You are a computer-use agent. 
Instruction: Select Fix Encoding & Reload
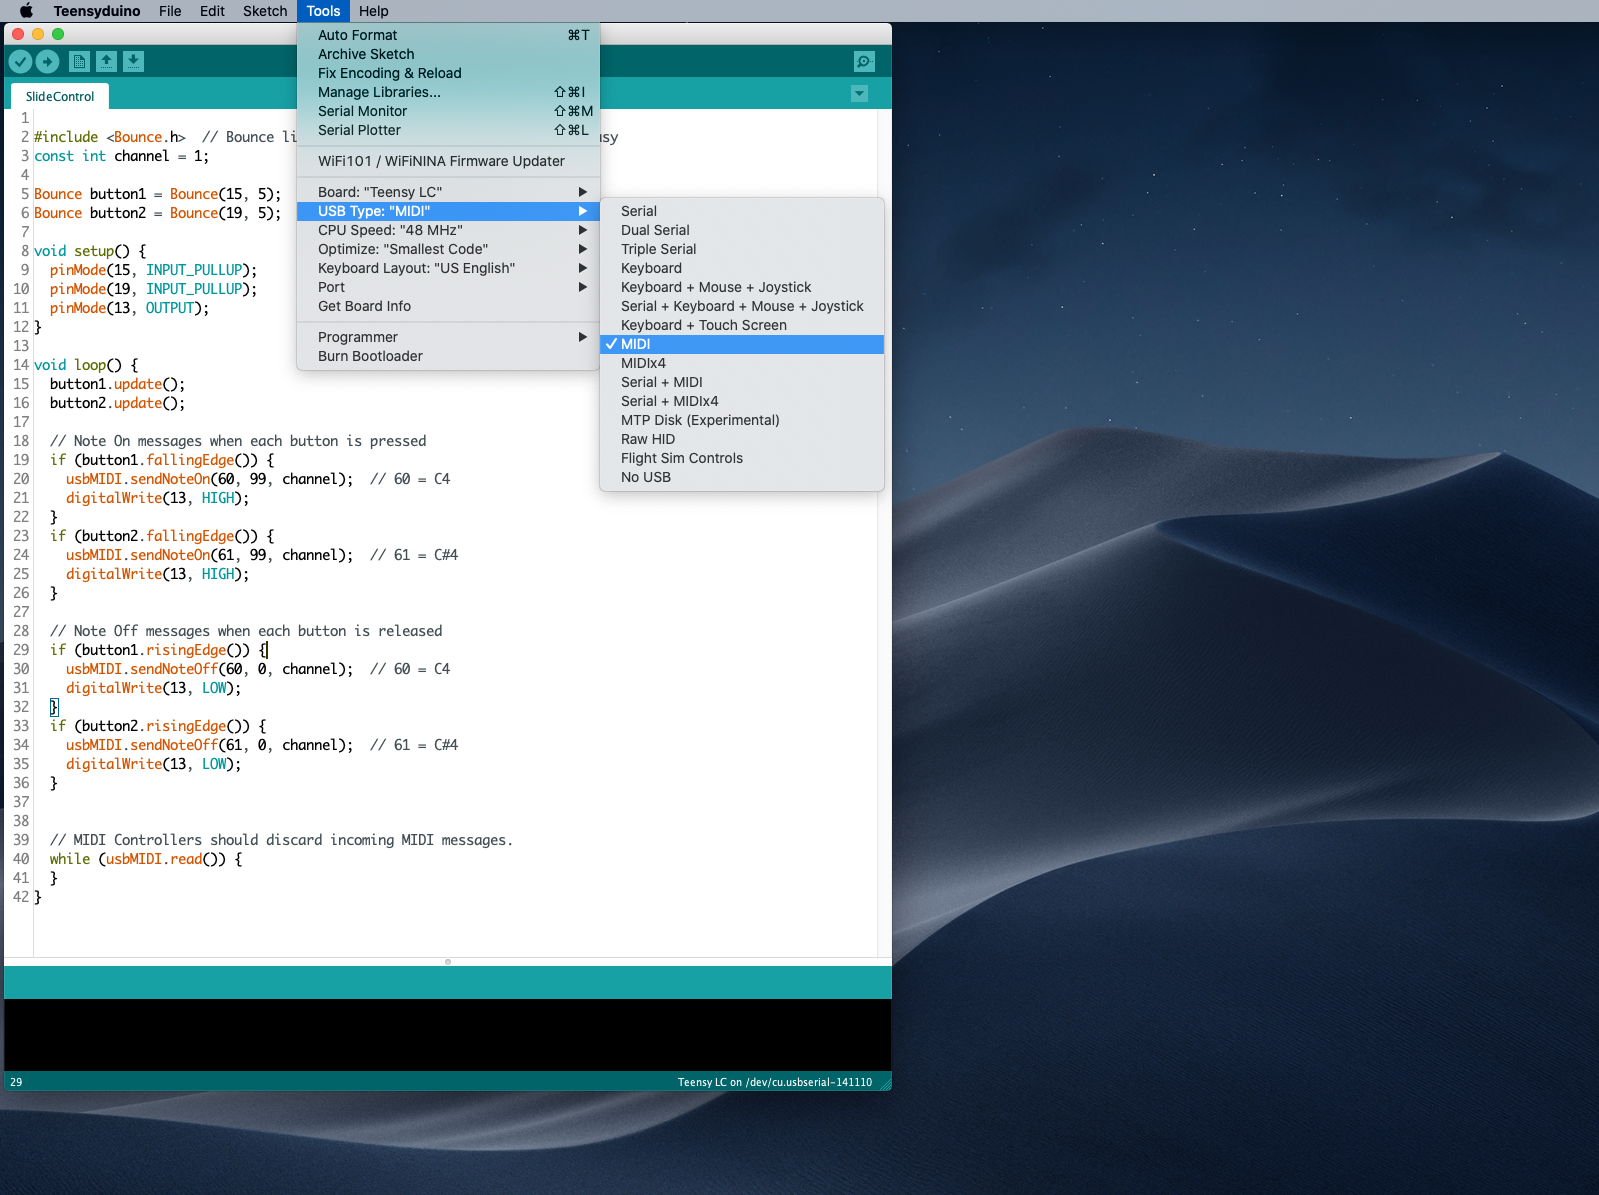pyautogui.click(x=448, y=73)
